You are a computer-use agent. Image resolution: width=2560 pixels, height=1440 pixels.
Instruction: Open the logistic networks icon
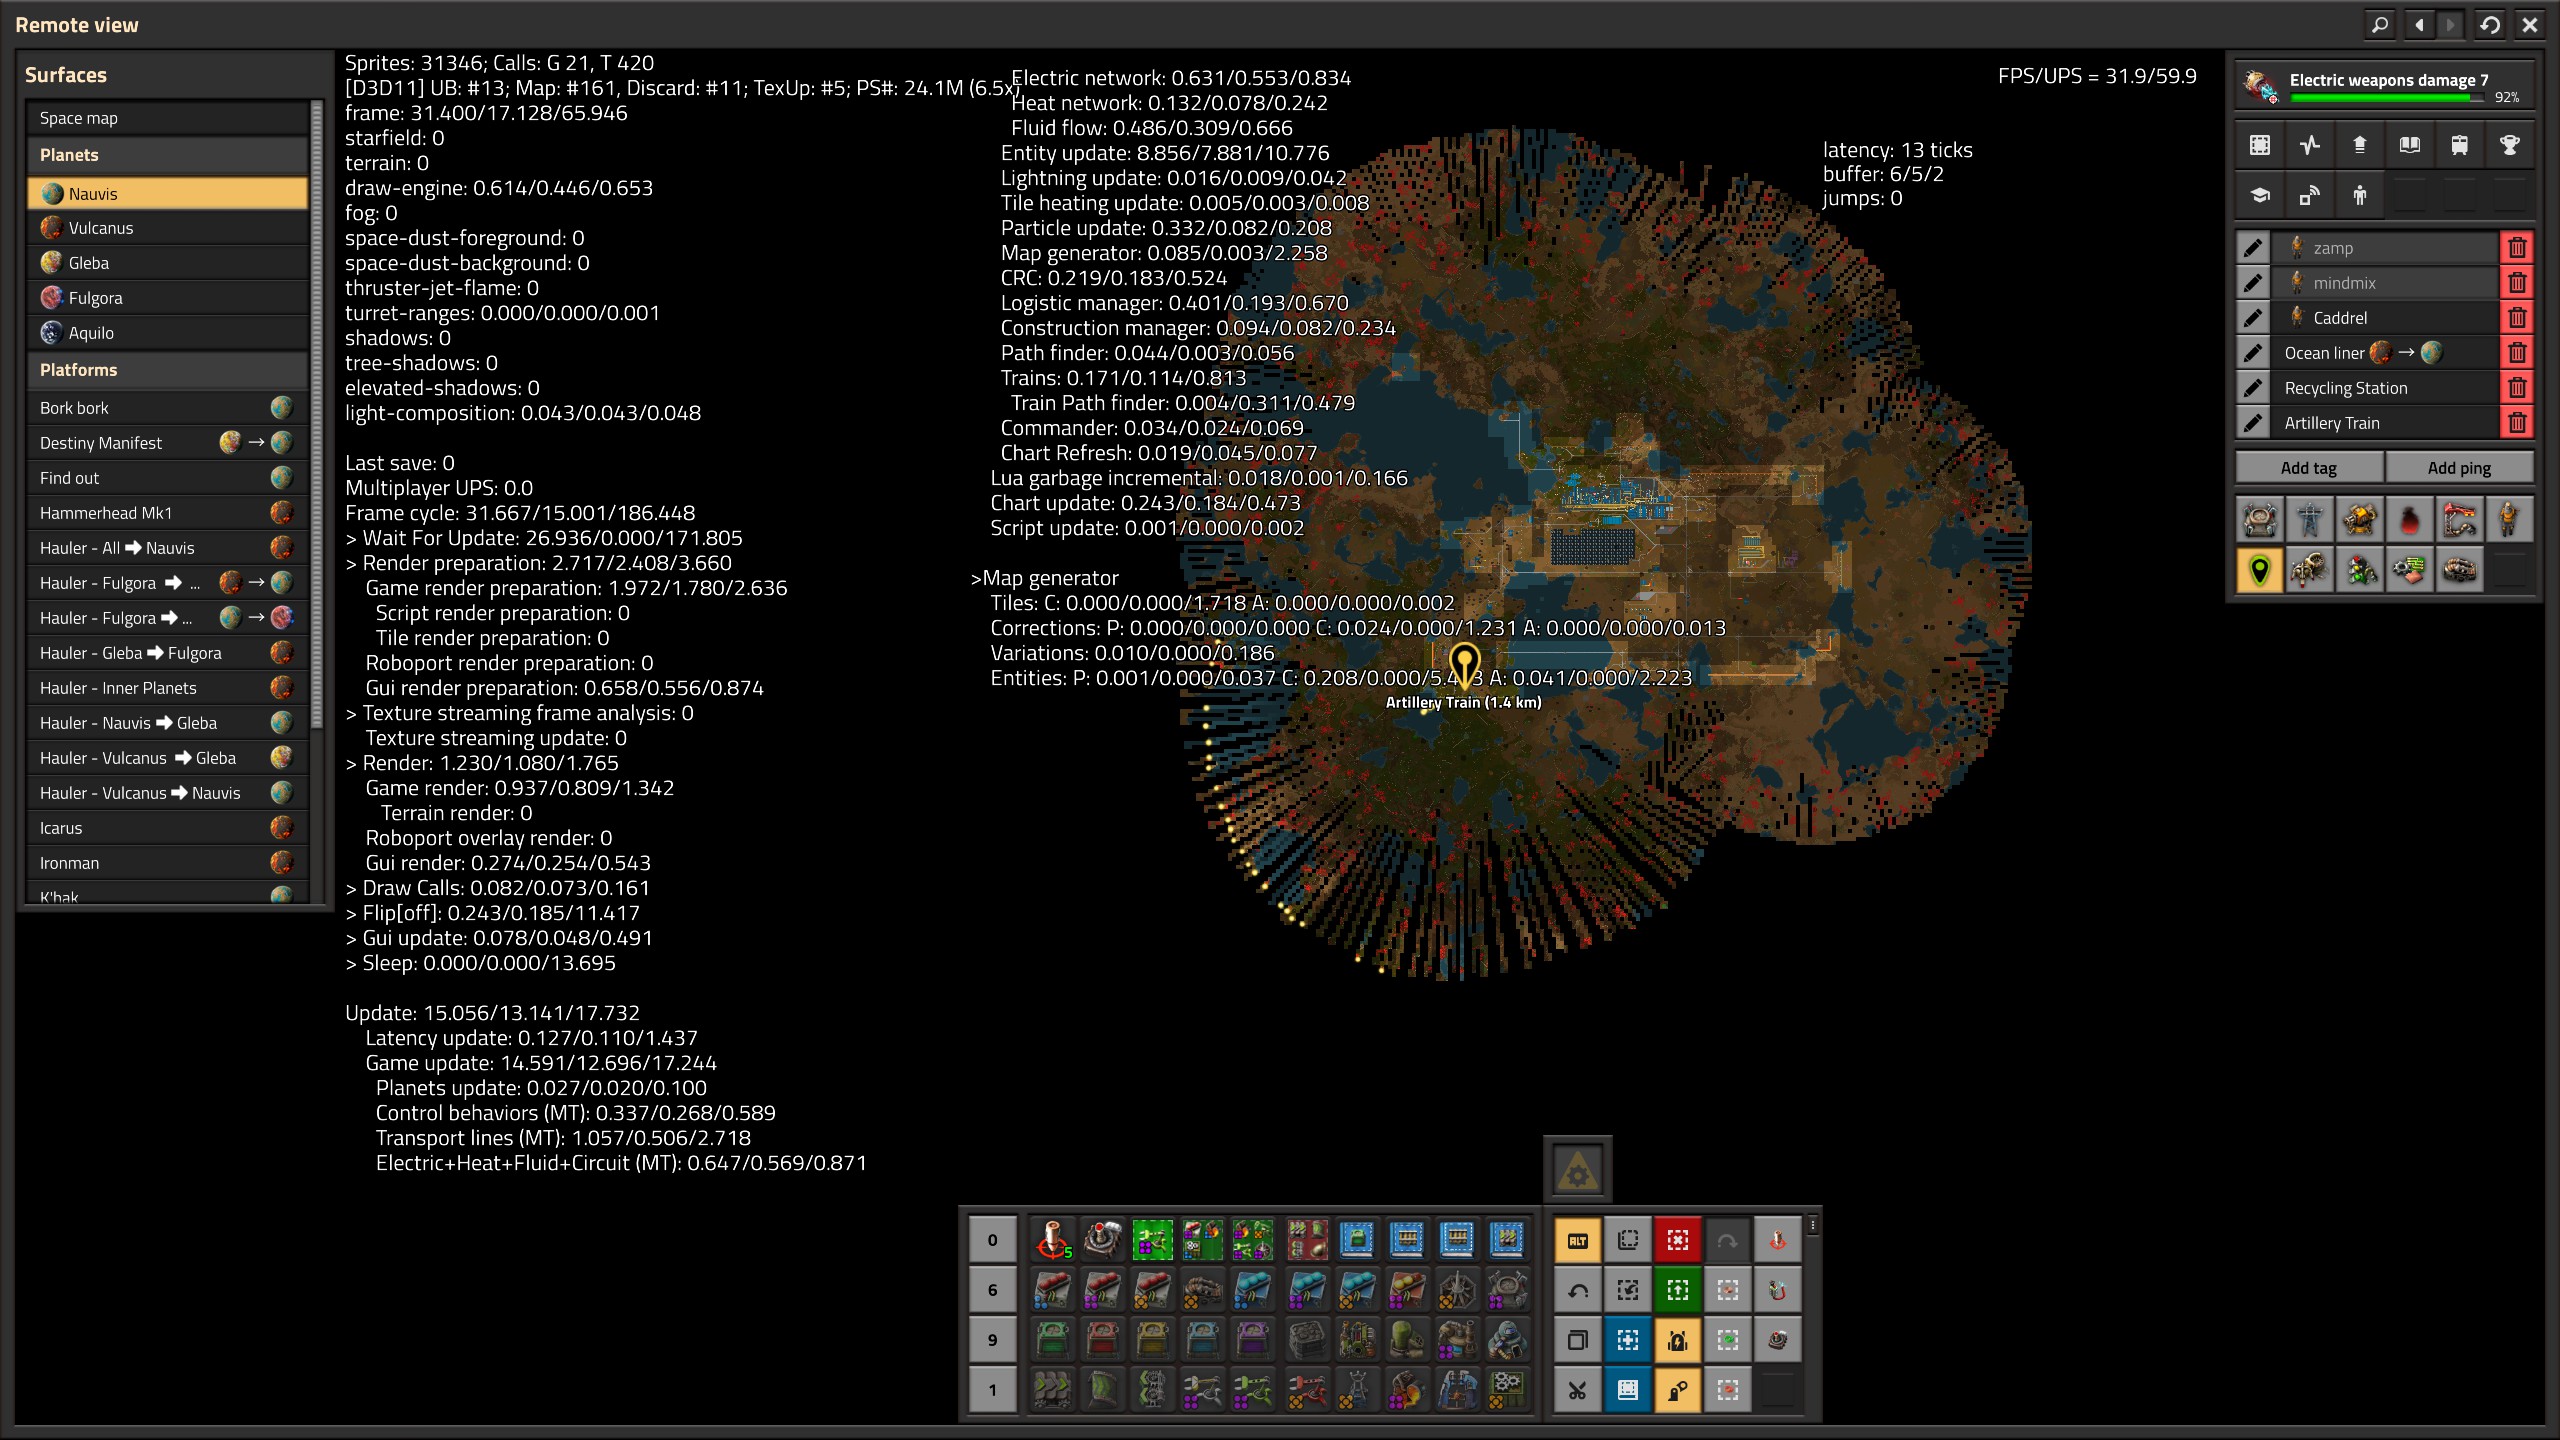(x=2360, y=145)
